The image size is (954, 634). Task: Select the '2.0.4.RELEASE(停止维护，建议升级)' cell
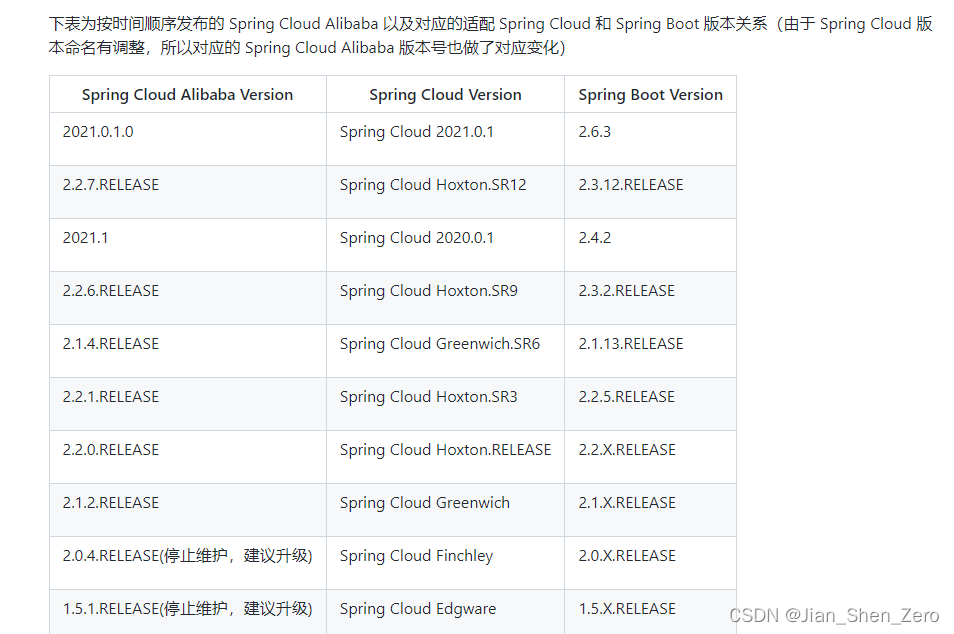coord(187,562)
